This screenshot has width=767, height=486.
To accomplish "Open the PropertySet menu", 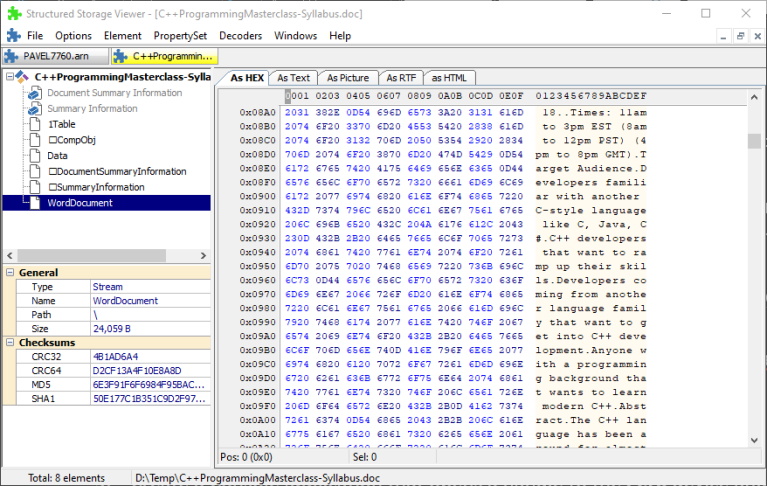I will point(181,35).
